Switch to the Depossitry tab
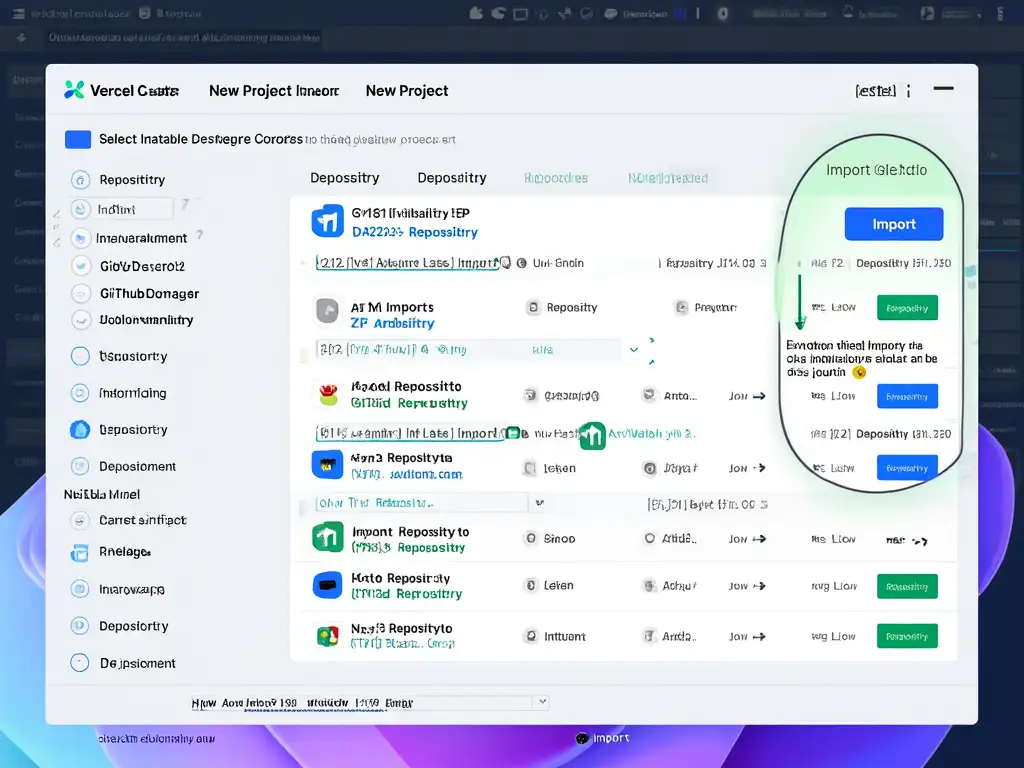The image size is (1024, 768). coord(345,178)
